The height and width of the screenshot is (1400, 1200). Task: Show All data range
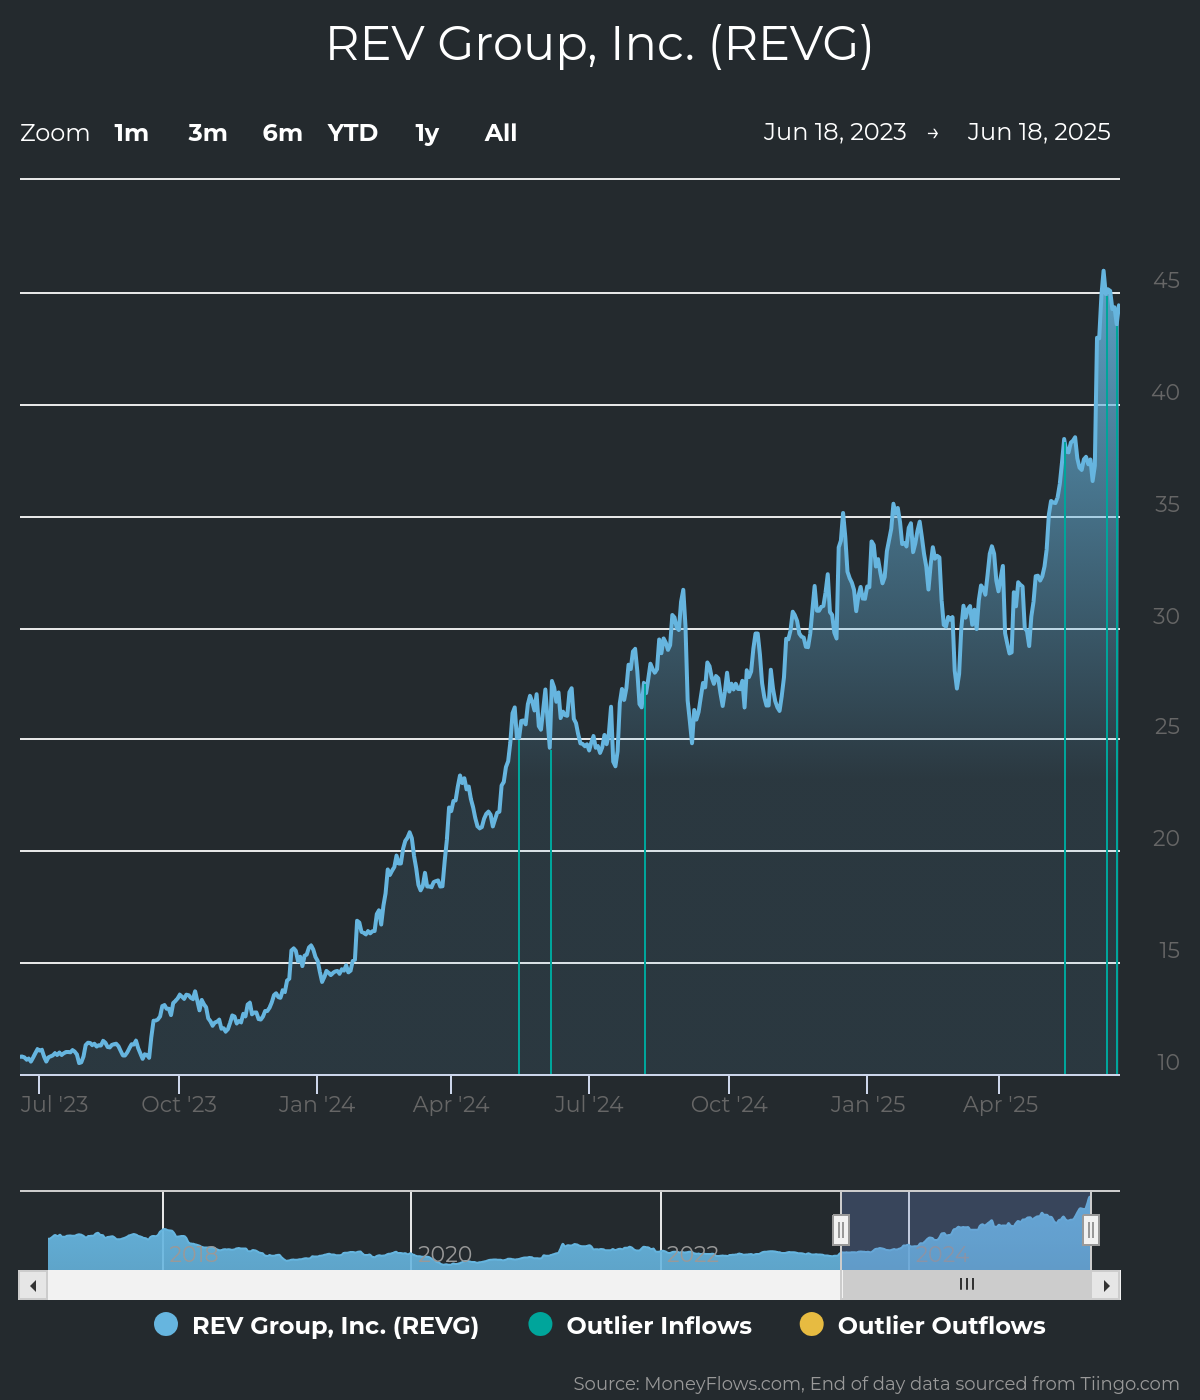(x=501, y=133)
